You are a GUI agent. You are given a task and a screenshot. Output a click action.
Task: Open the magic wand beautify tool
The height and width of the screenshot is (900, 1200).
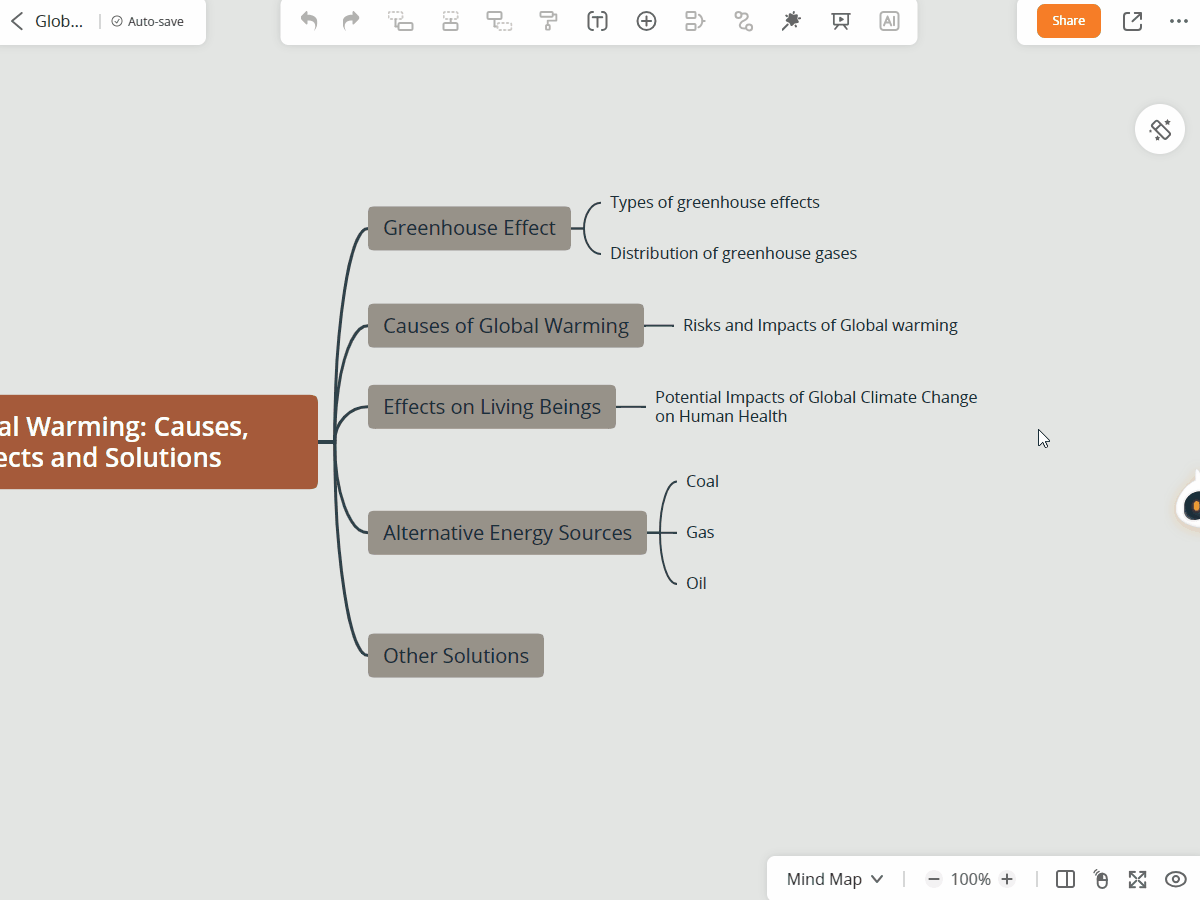pos(791,21)
